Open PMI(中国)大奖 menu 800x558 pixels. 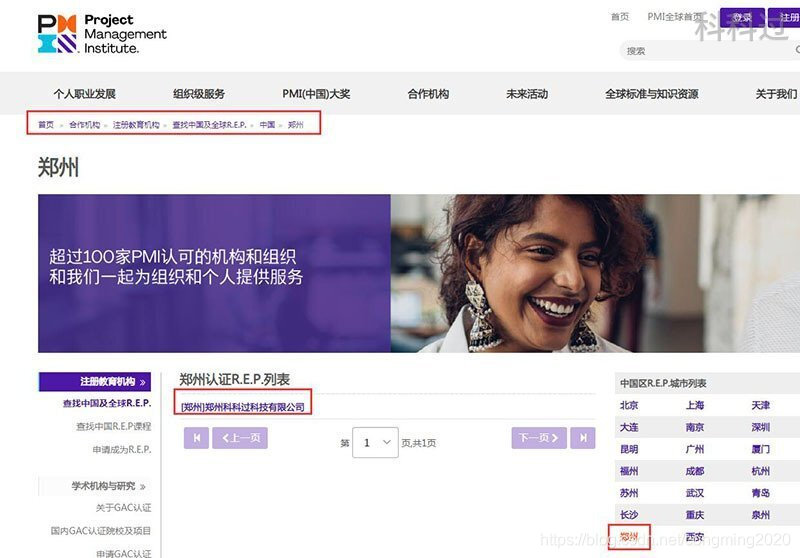point(316,94)
